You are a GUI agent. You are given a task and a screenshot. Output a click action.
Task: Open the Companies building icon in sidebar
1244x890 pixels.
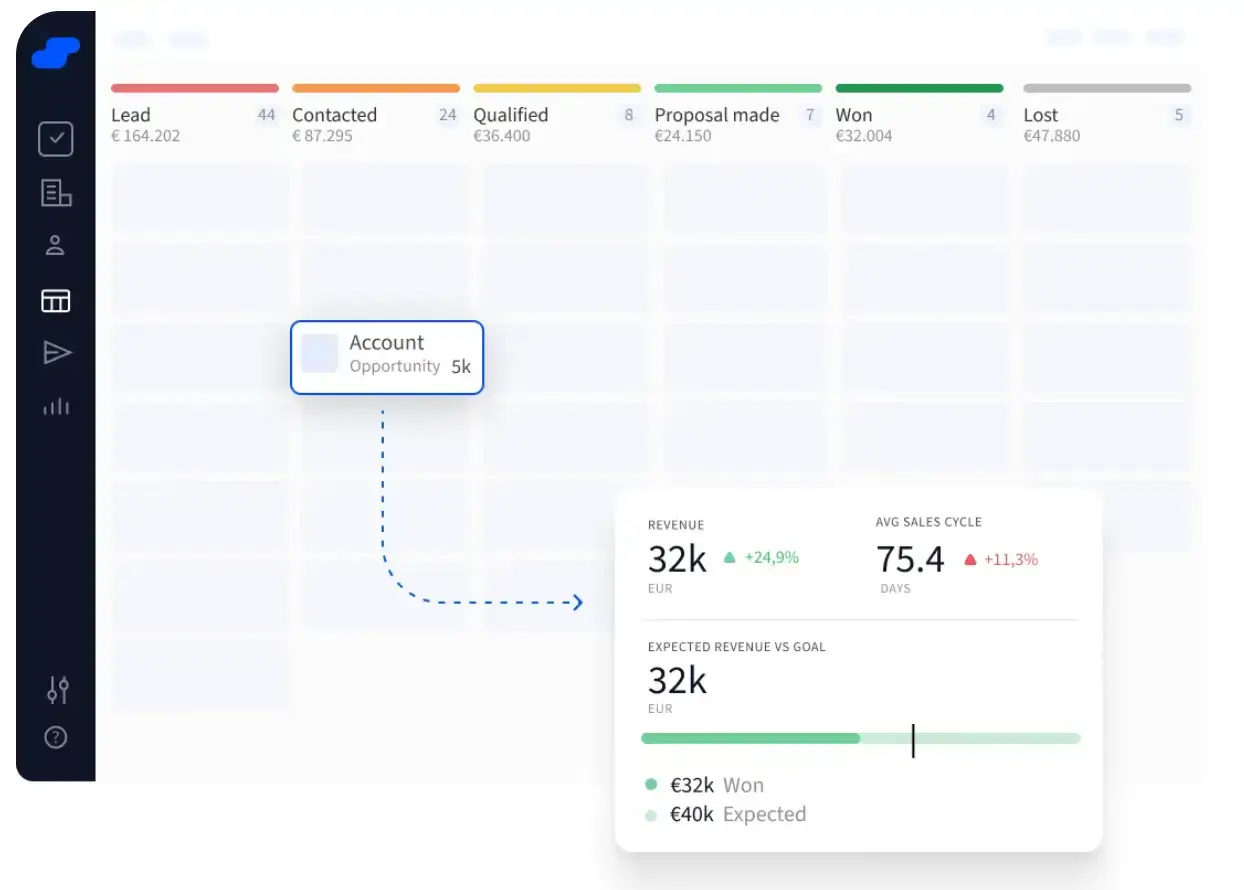click(x=56, y=193)
